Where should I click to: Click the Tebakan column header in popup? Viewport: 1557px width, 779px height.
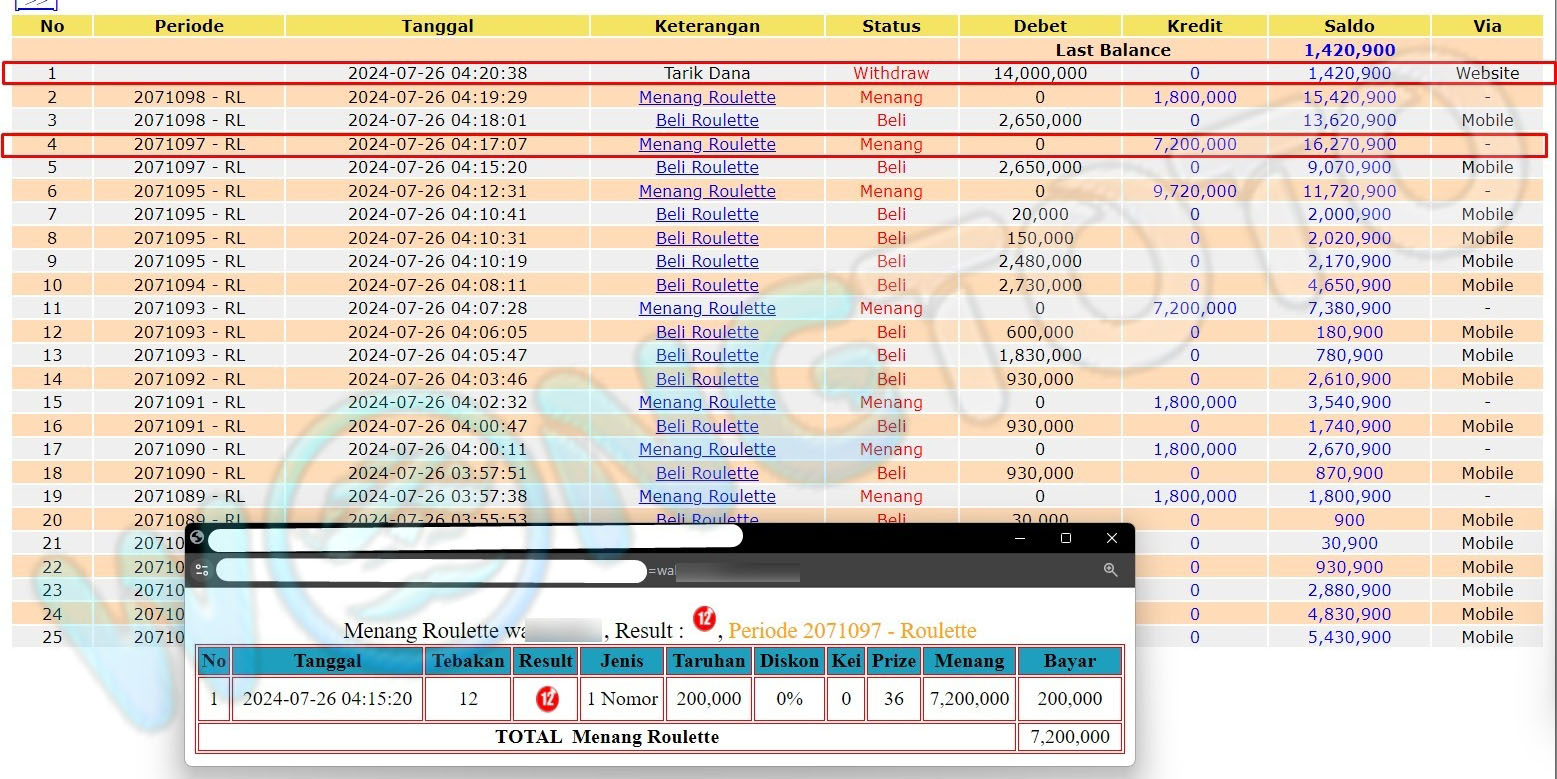468,661
